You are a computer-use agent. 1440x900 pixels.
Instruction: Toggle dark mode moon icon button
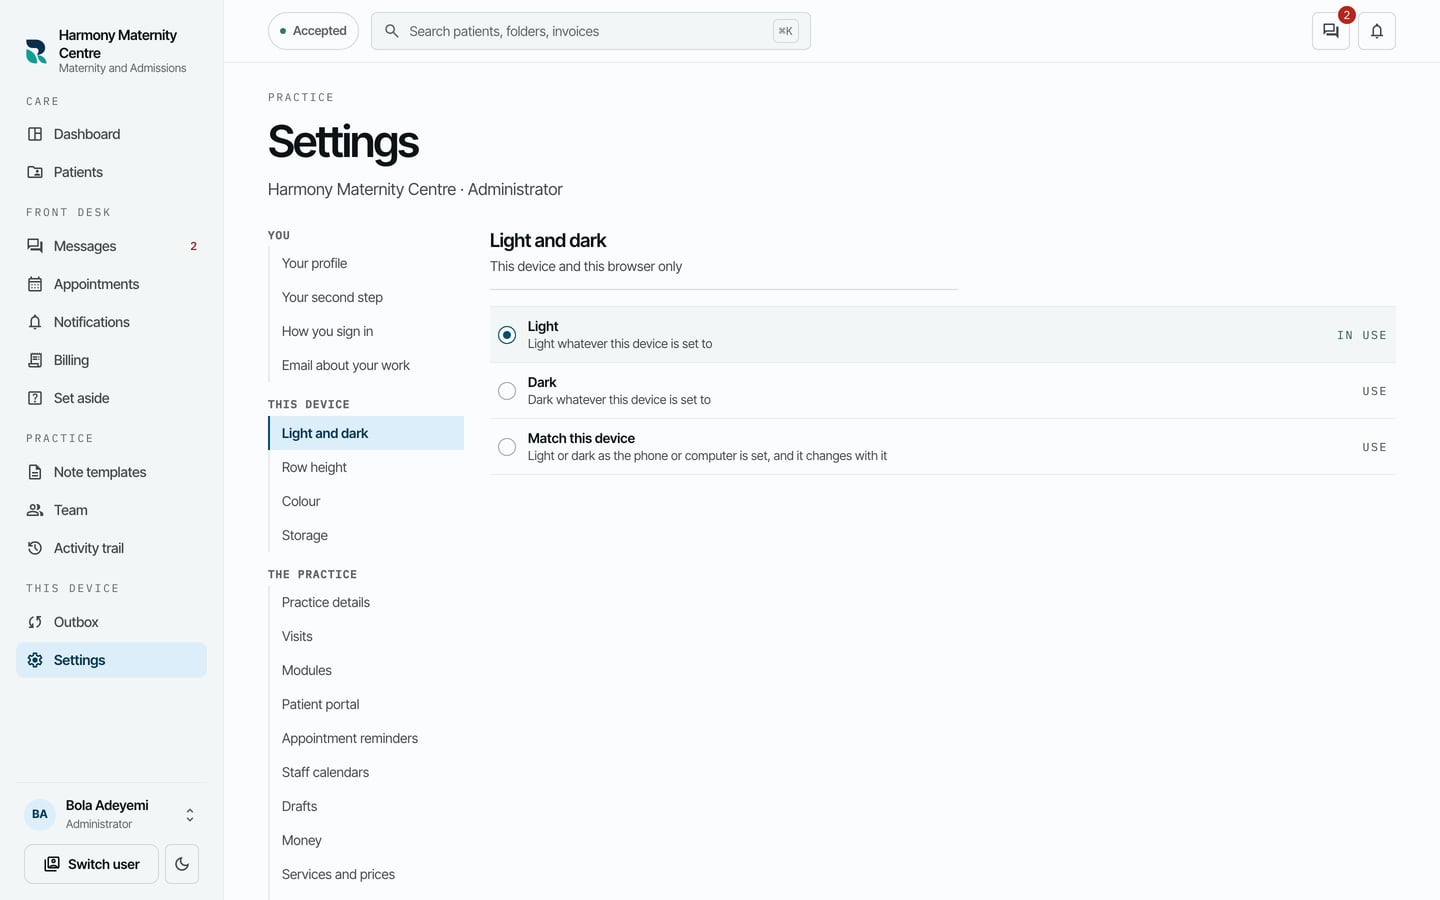pyautogui.click(x=182, y=864)
